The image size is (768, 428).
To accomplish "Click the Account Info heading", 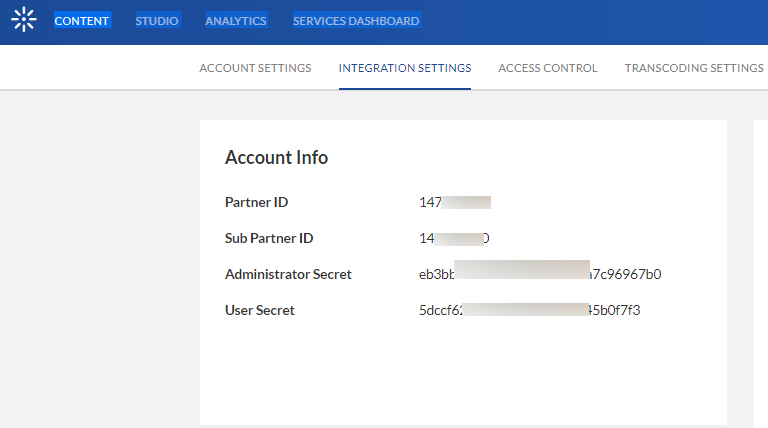I will (276, 157).
